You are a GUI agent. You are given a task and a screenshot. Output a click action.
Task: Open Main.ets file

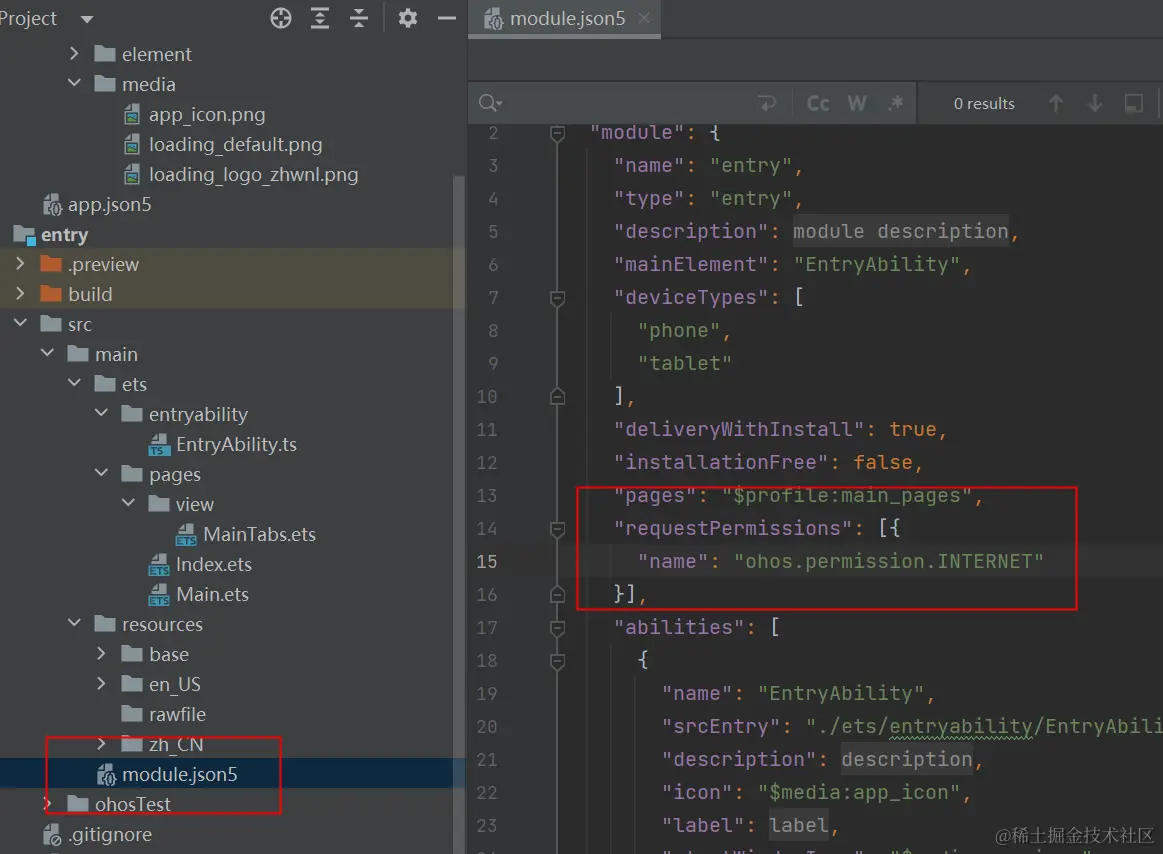click(211, 594)
